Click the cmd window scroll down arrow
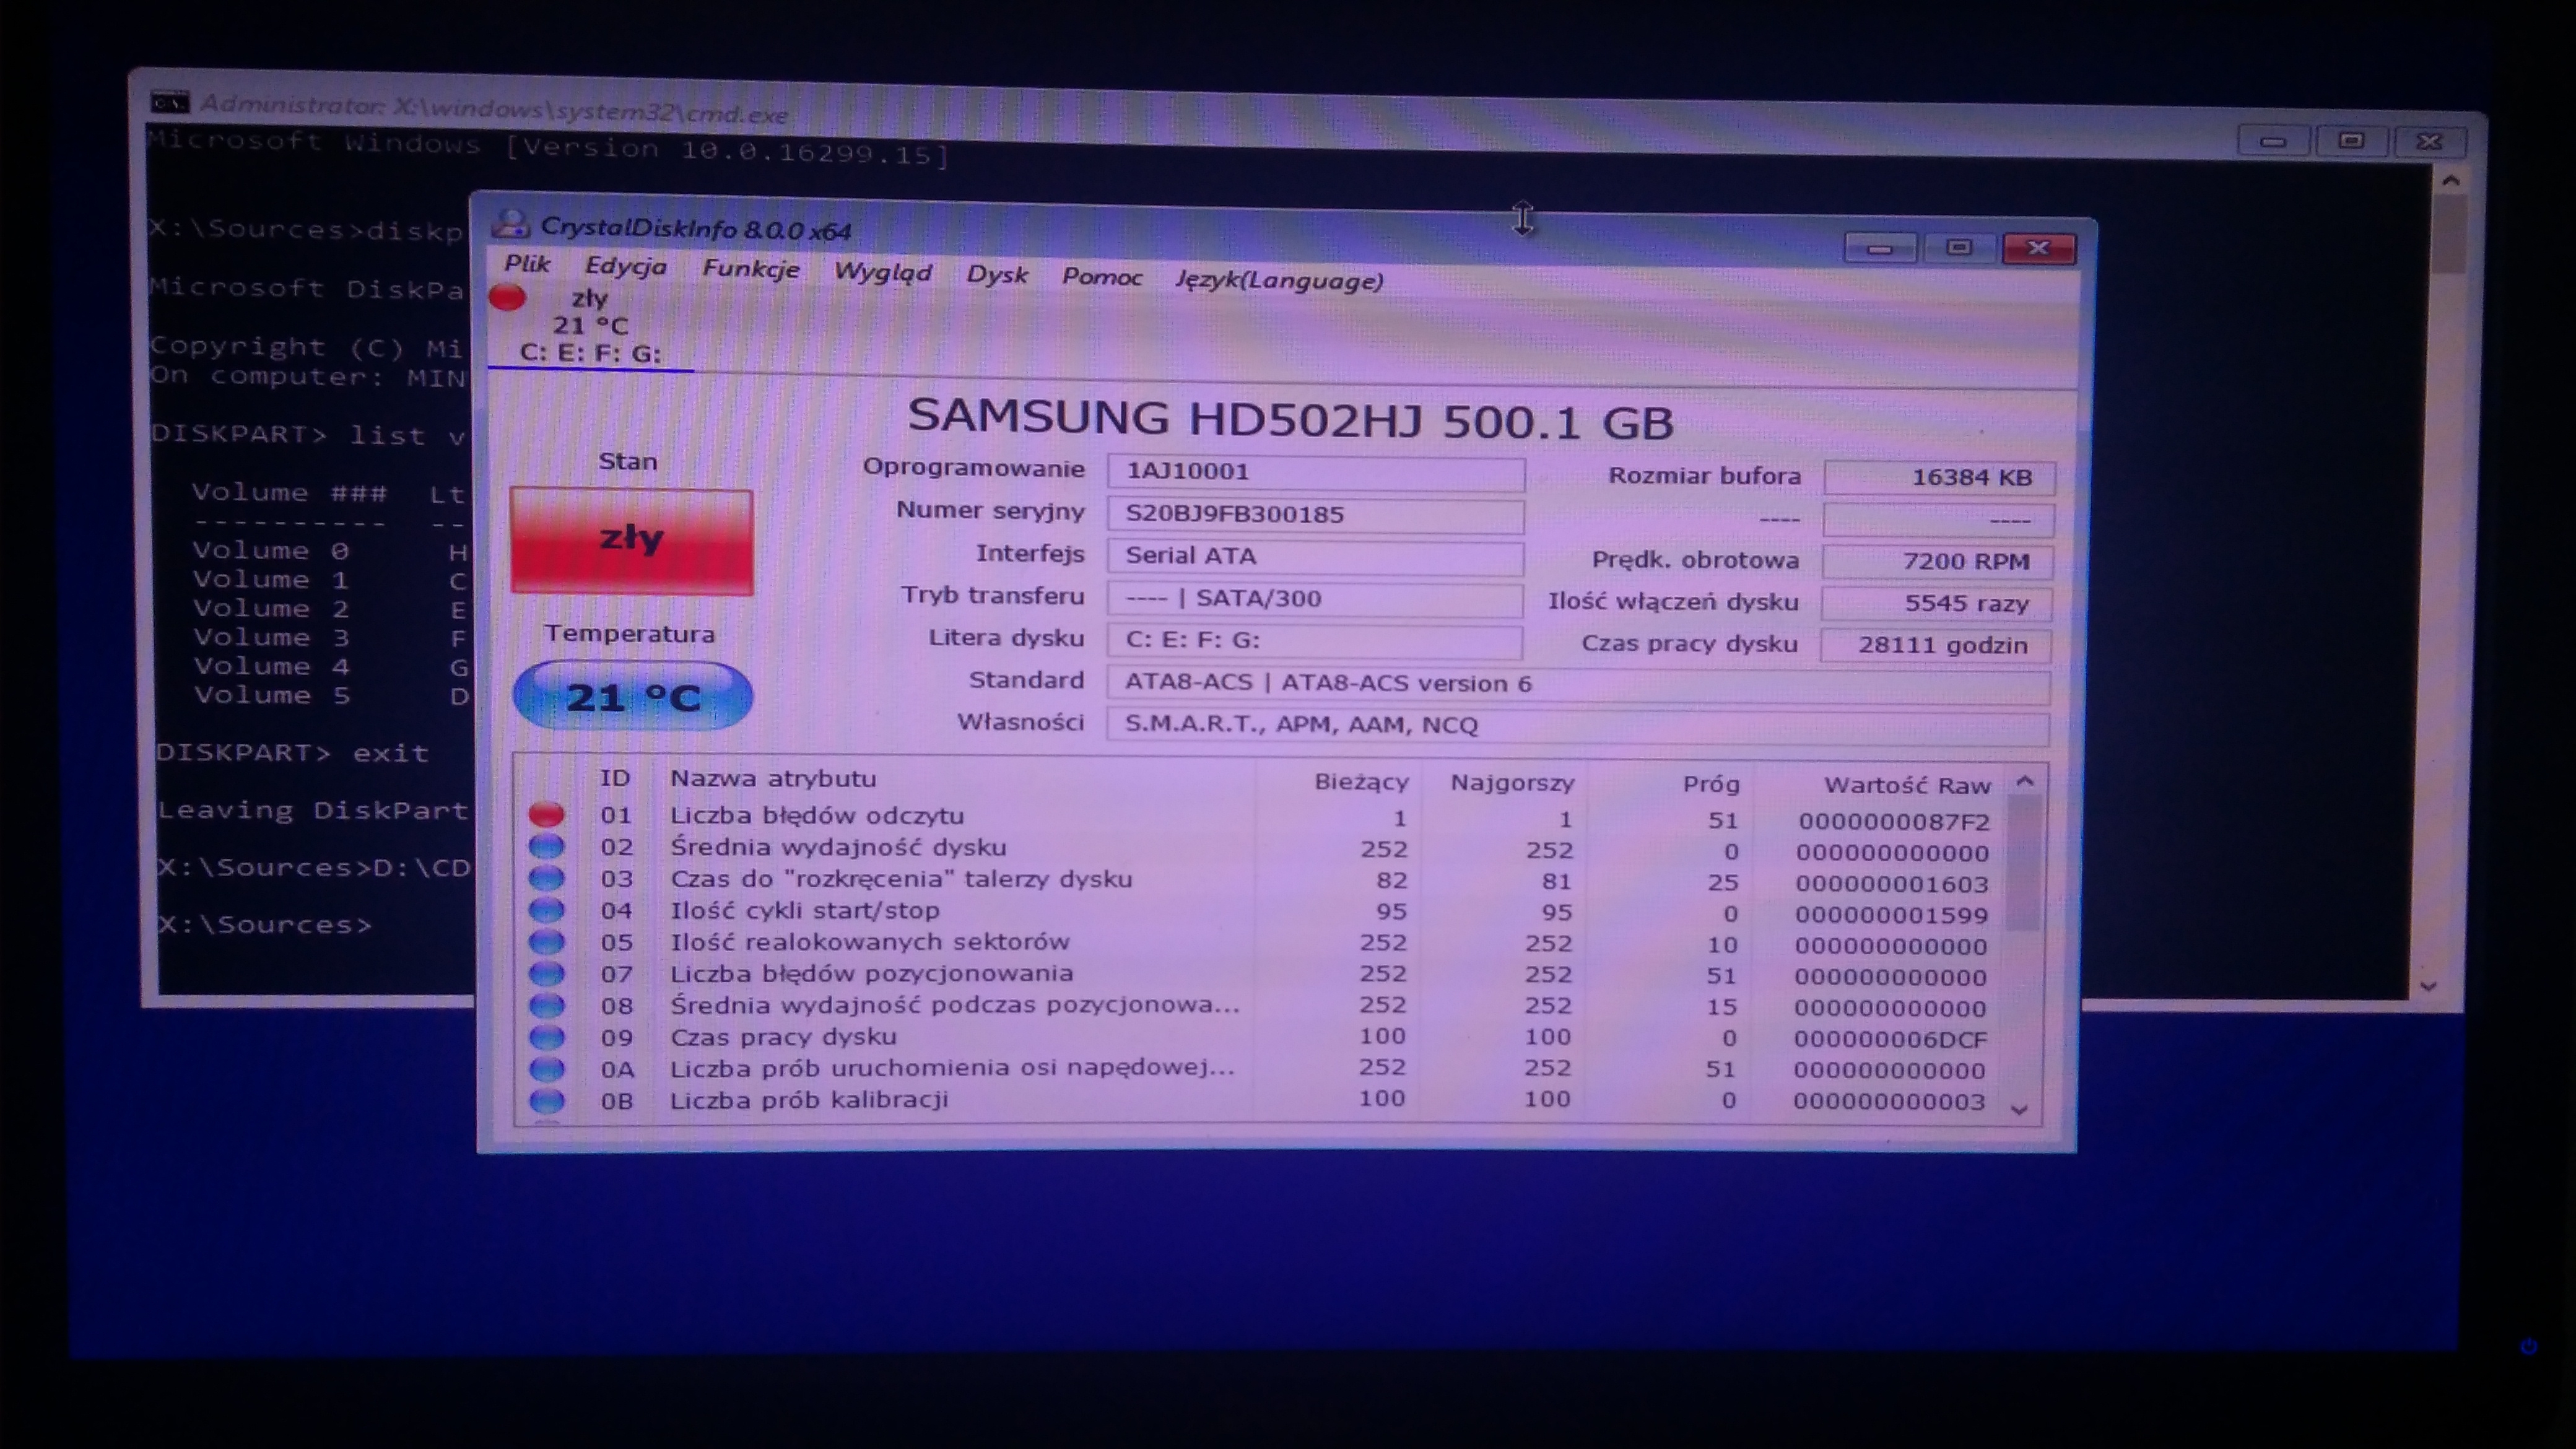The height and width of the screenshot is (1449, 2576). point(2429,986)
